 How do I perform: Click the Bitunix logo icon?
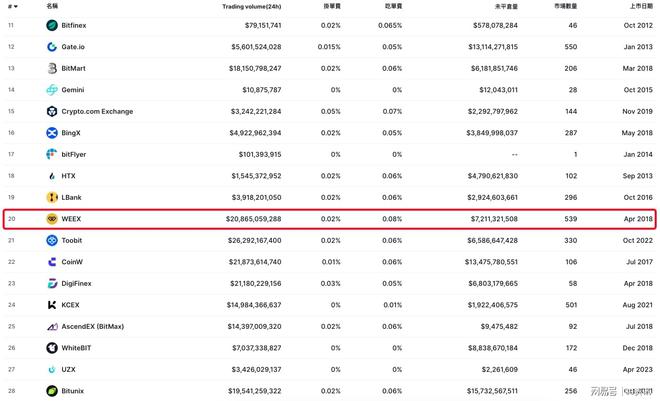[x=52, y=391]
